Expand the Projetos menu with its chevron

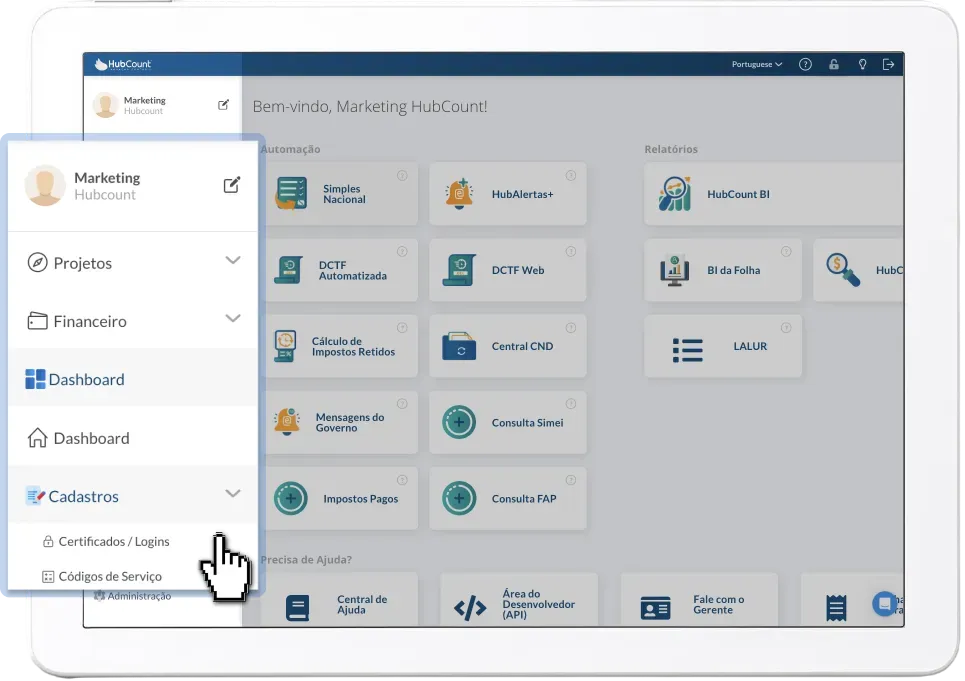click(233, 260)
